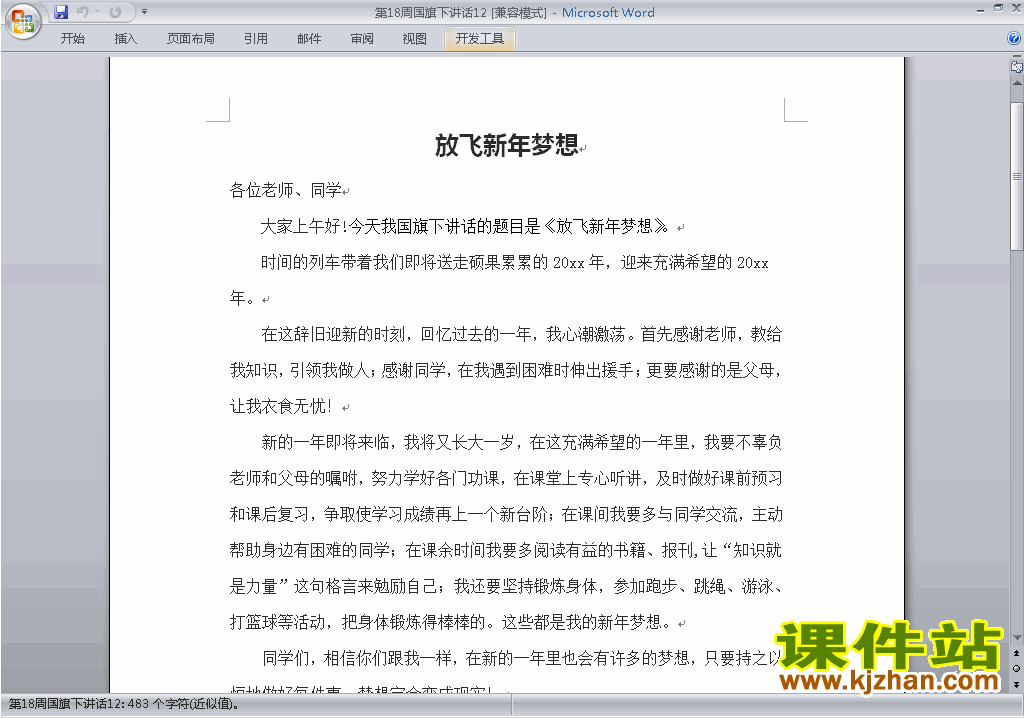The image size is (1024, 718).
Task: Open Microsoft Word Help question mark
Action: [1014, 39]
